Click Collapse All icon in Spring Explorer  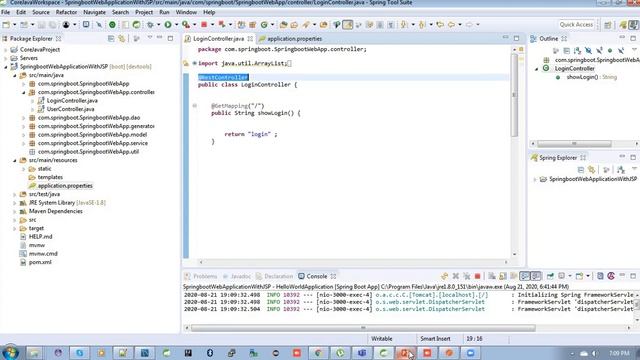(581, 169)
